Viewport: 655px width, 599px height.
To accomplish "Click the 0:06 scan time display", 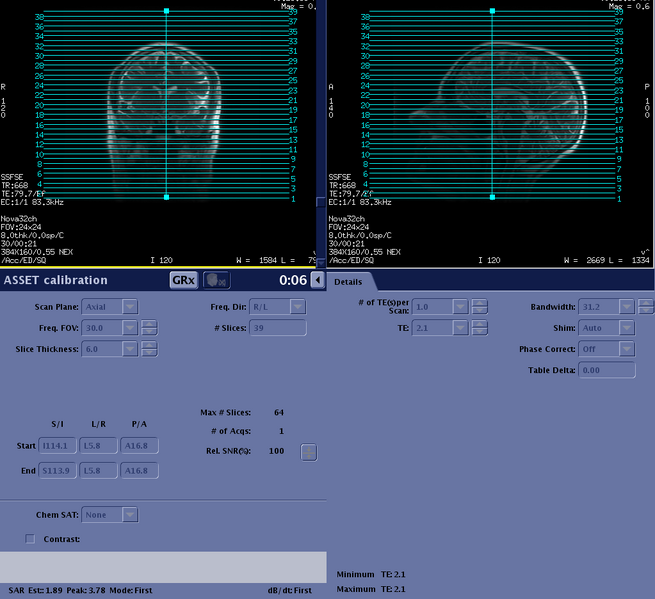I will 293,280.
